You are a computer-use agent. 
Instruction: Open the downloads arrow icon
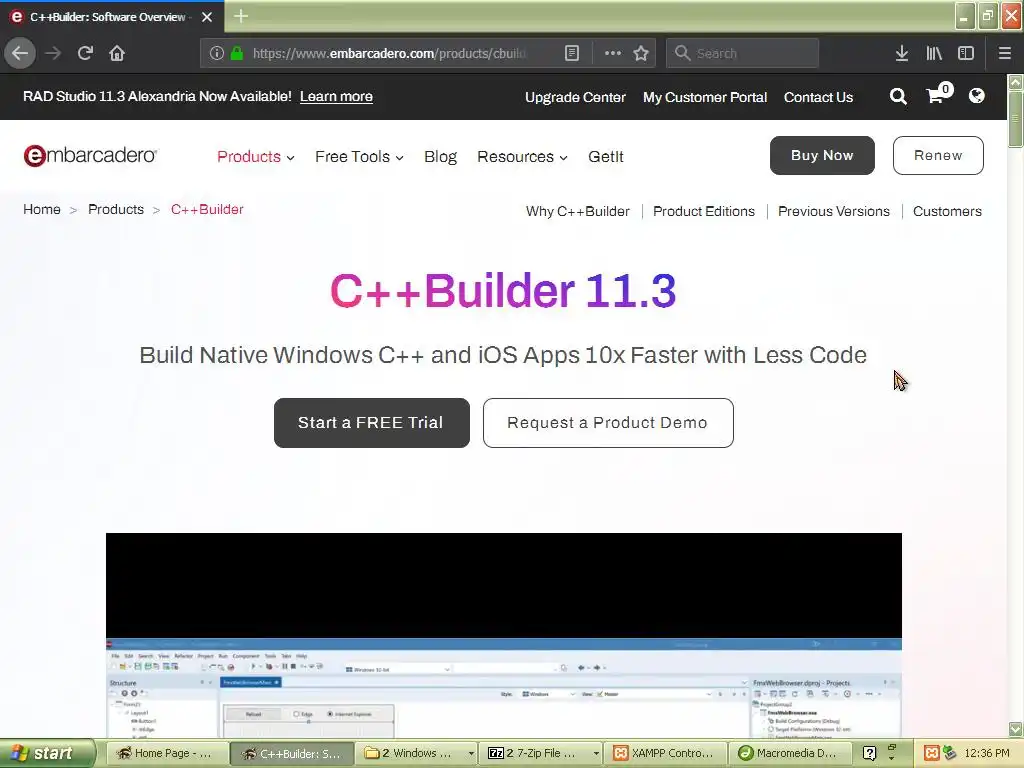(901, 53)
